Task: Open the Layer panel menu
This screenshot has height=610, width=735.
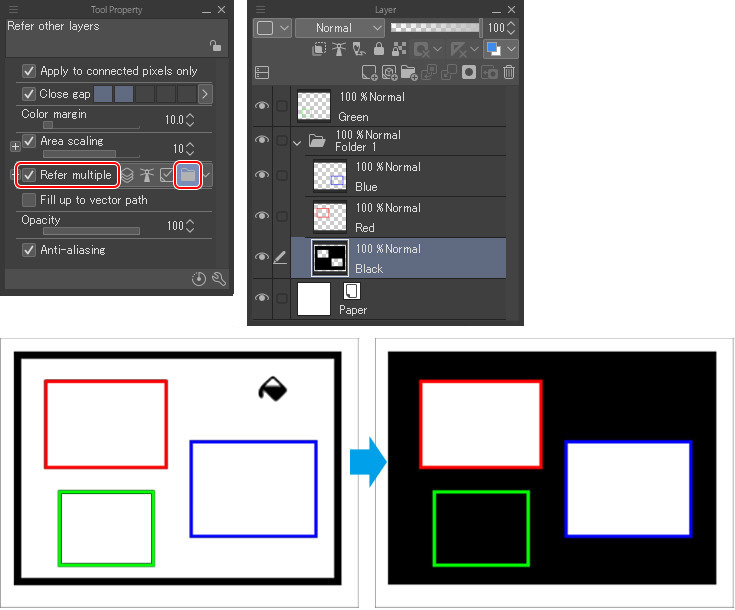Action: 261,9
